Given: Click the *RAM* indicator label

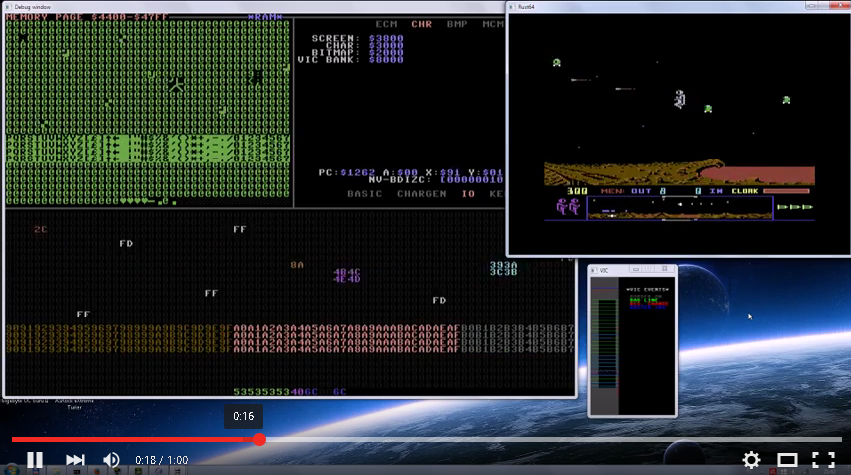Looking at the screenshot, I should tap(265, 17).
